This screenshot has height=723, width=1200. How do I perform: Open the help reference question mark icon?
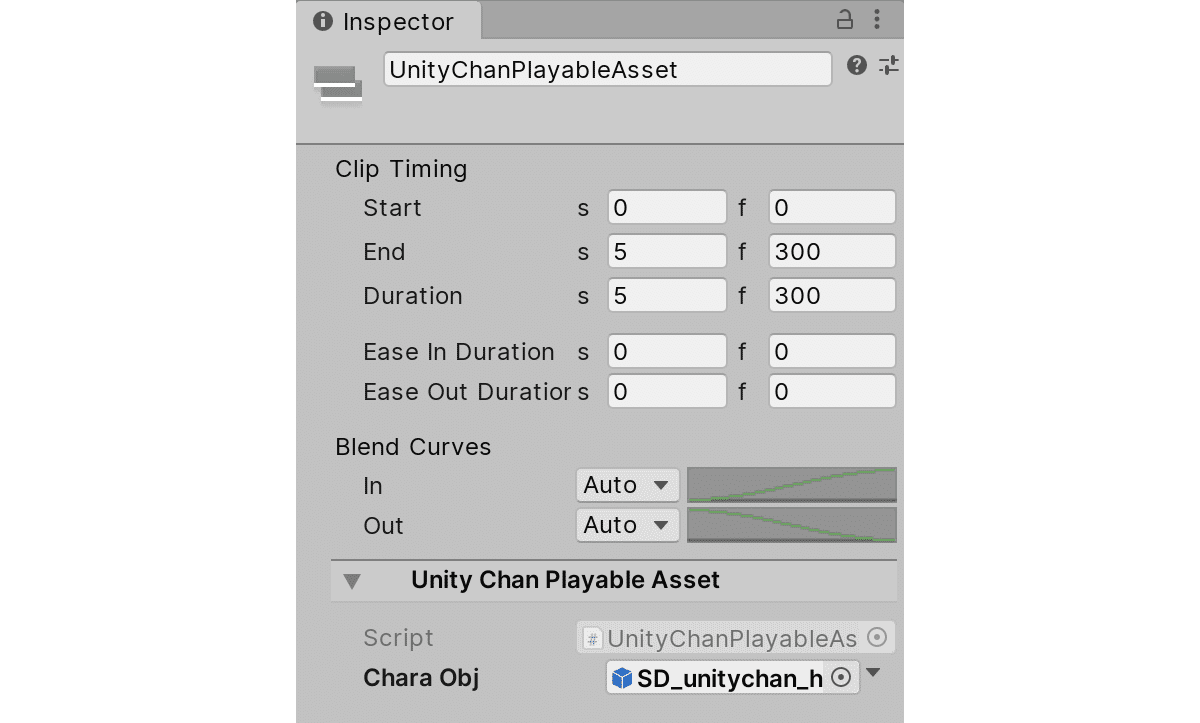[856, 66]
